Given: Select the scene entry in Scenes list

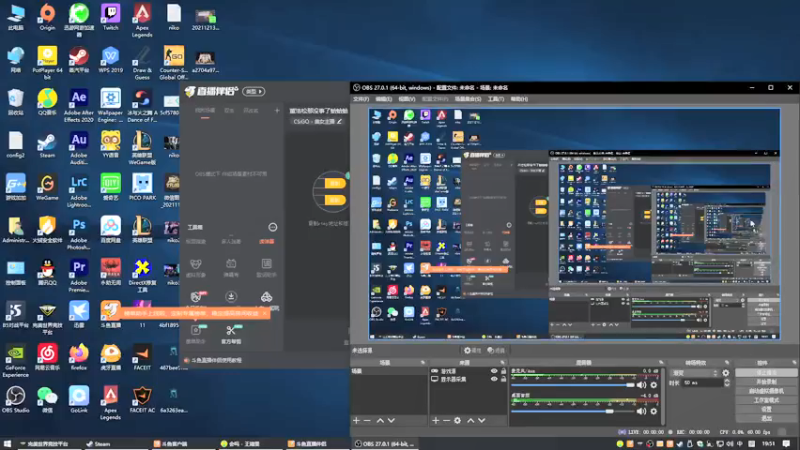Looking at the screenshot, I should click(x=389, y=371).
